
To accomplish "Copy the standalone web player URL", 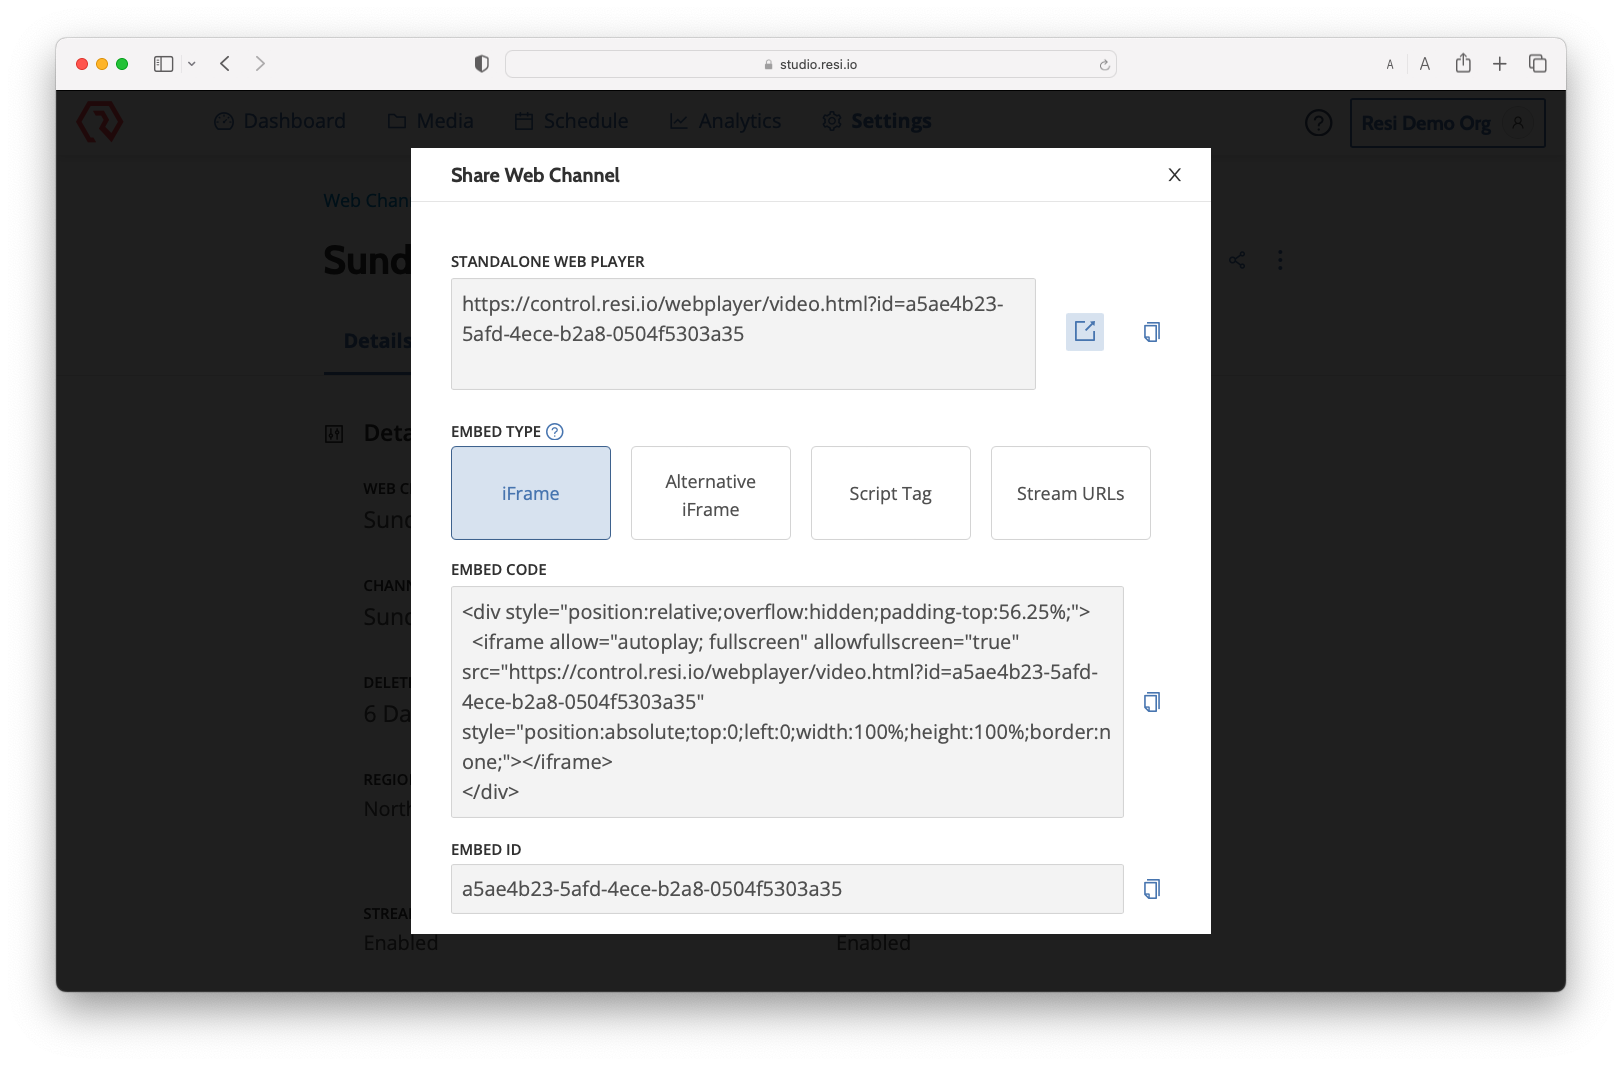I will pyautogui.click(x=1151, y=331).
